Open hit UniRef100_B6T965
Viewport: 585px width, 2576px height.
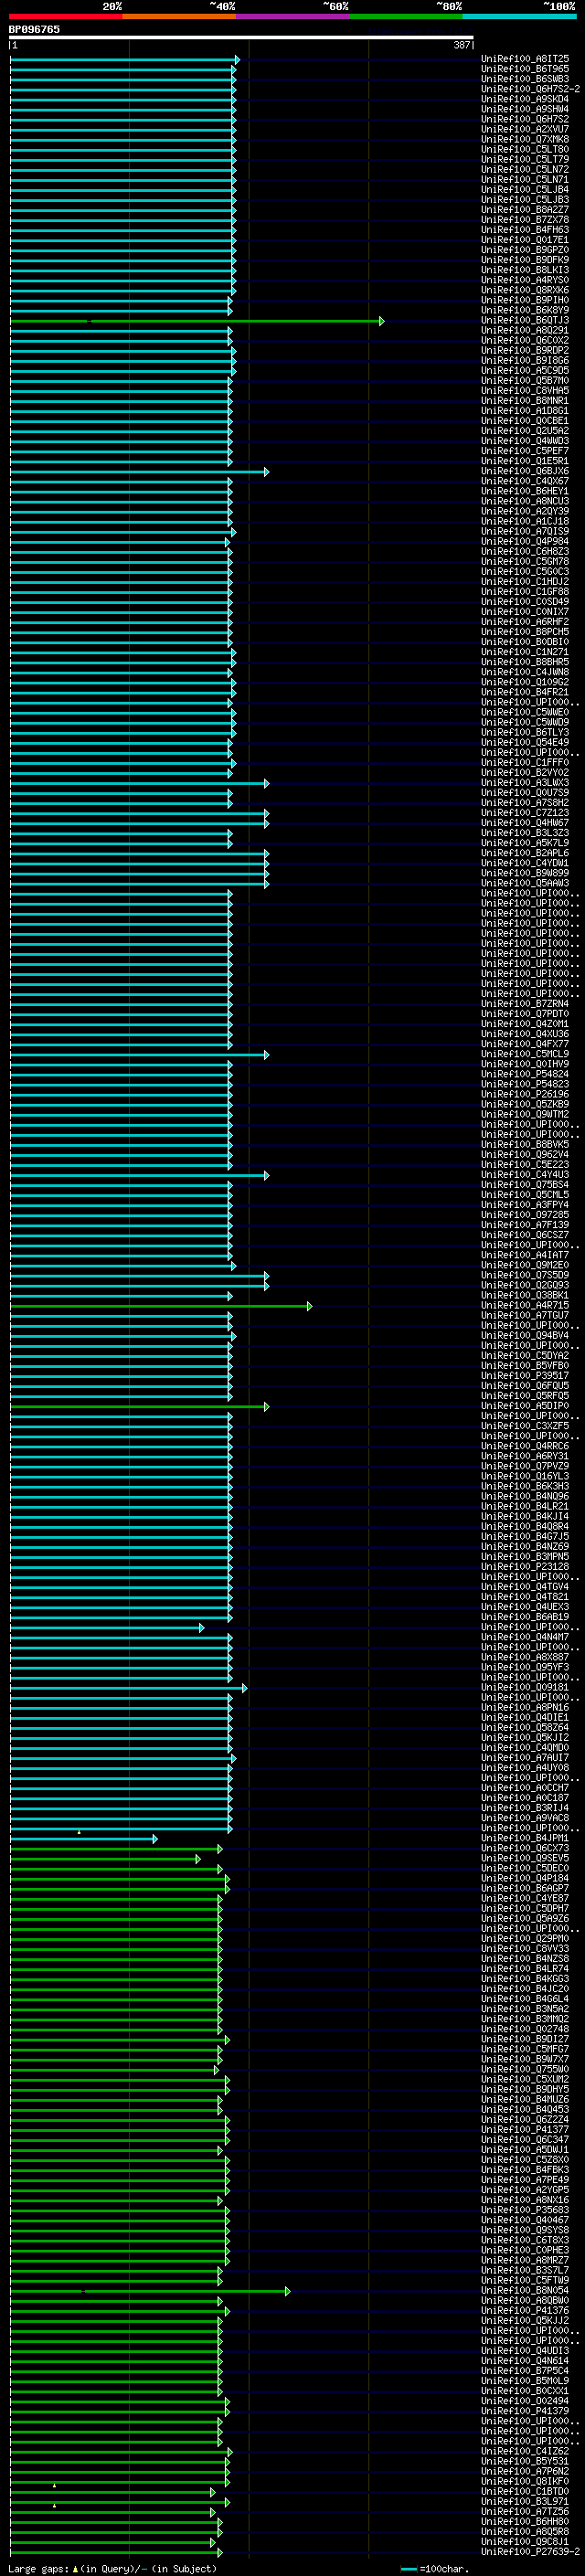click(525, 69)
